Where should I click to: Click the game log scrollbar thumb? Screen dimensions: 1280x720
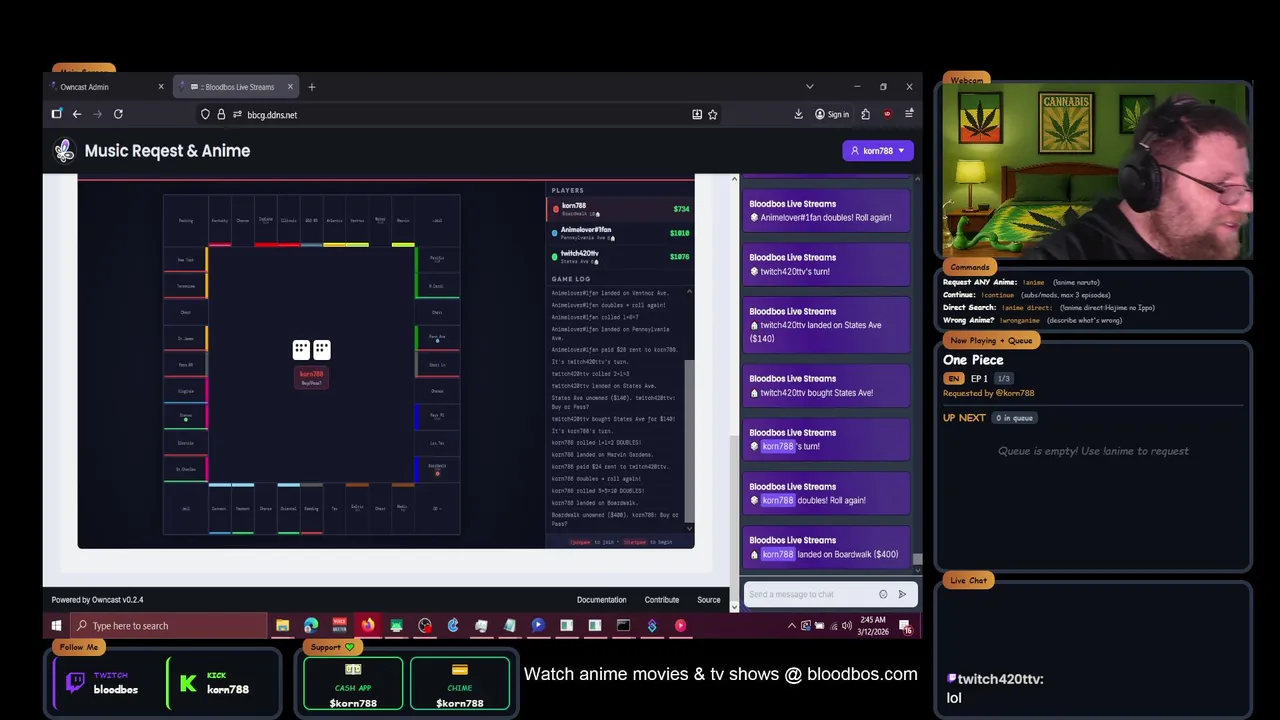[689, 440]
